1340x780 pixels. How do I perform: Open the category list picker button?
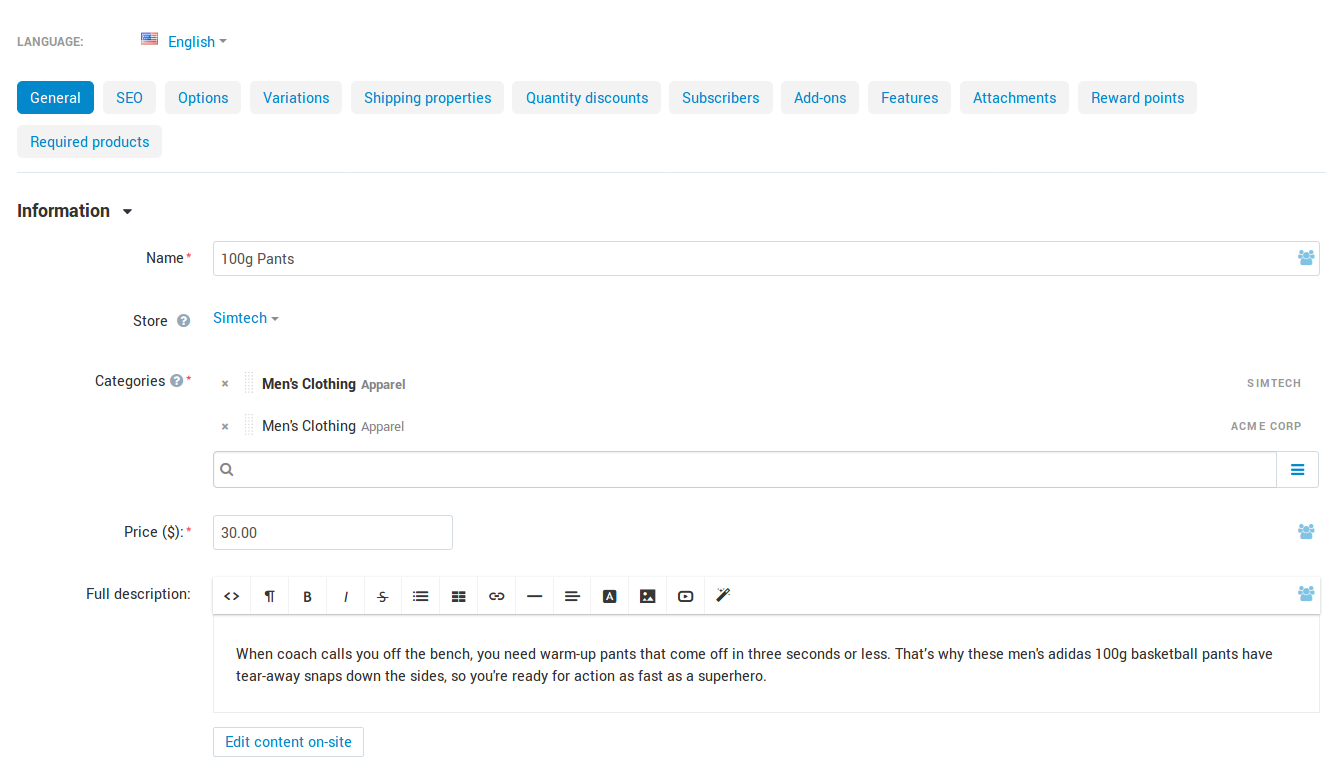point(1298,470)
